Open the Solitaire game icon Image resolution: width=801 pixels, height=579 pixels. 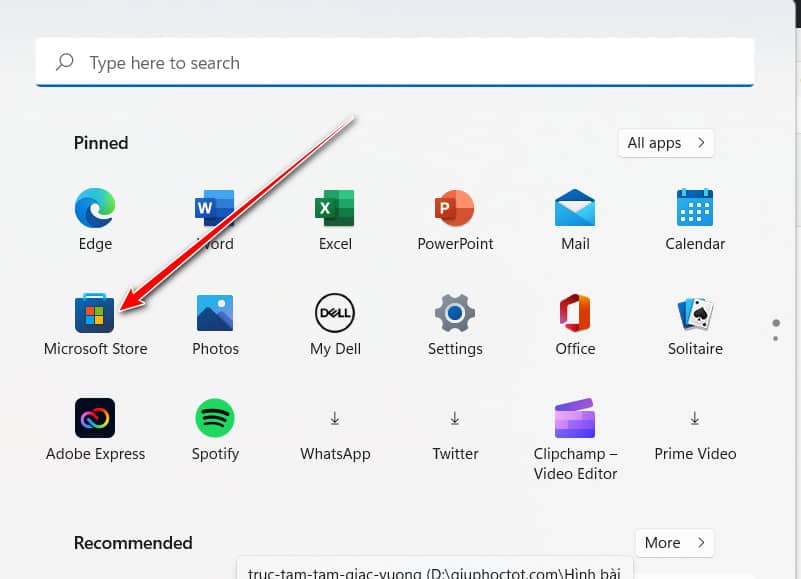click(x=695, y=313)
